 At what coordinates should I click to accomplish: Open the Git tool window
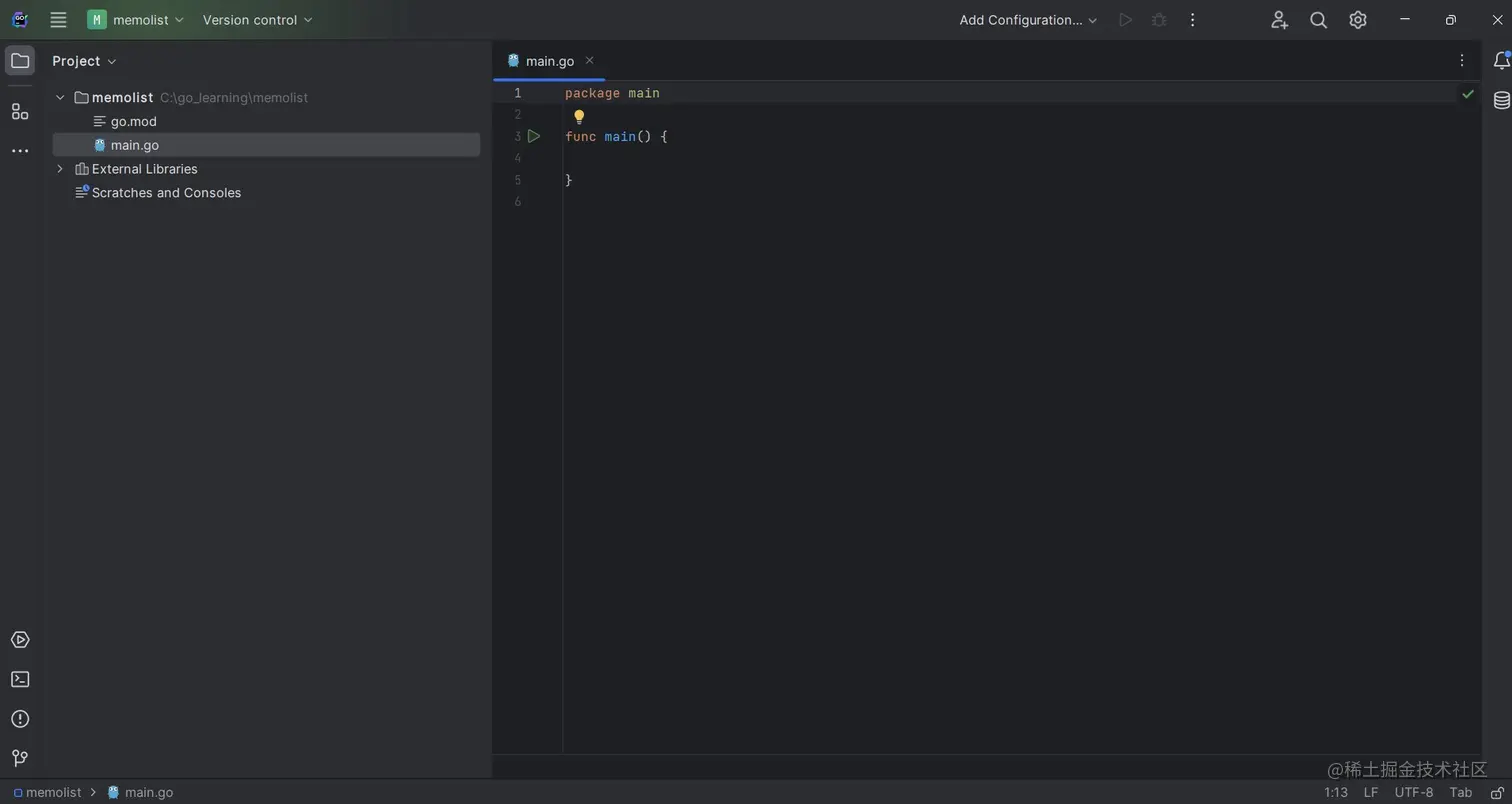click(x=20, y=758)
